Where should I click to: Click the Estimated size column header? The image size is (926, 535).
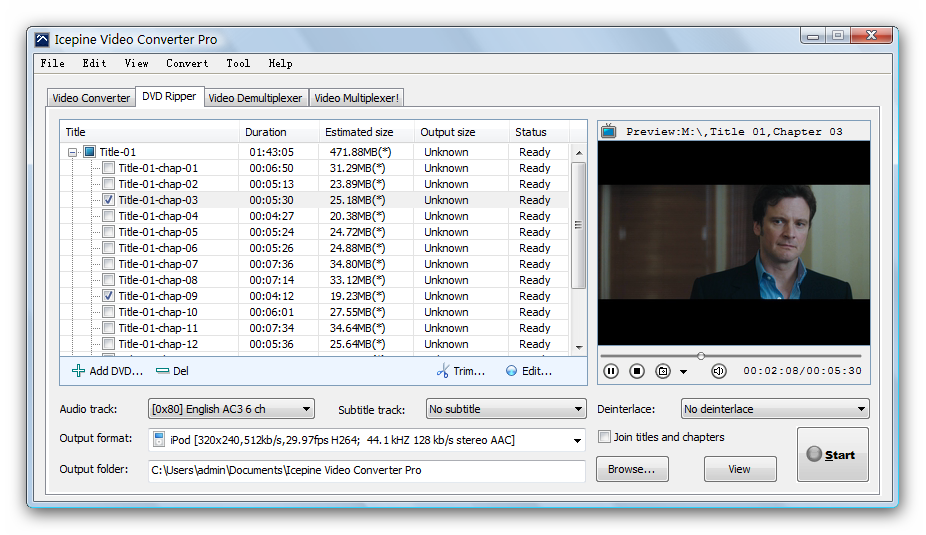click(366, 132)
